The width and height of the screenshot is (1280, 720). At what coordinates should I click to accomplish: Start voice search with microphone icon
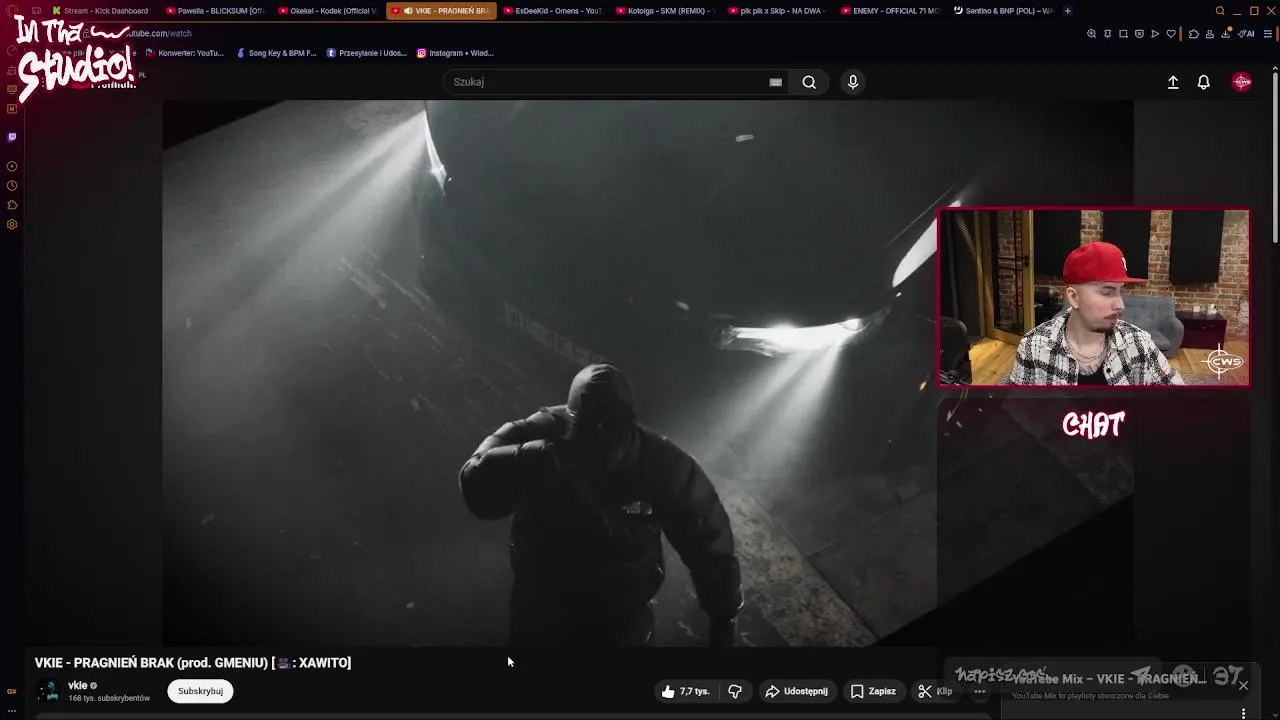(853, 82)
